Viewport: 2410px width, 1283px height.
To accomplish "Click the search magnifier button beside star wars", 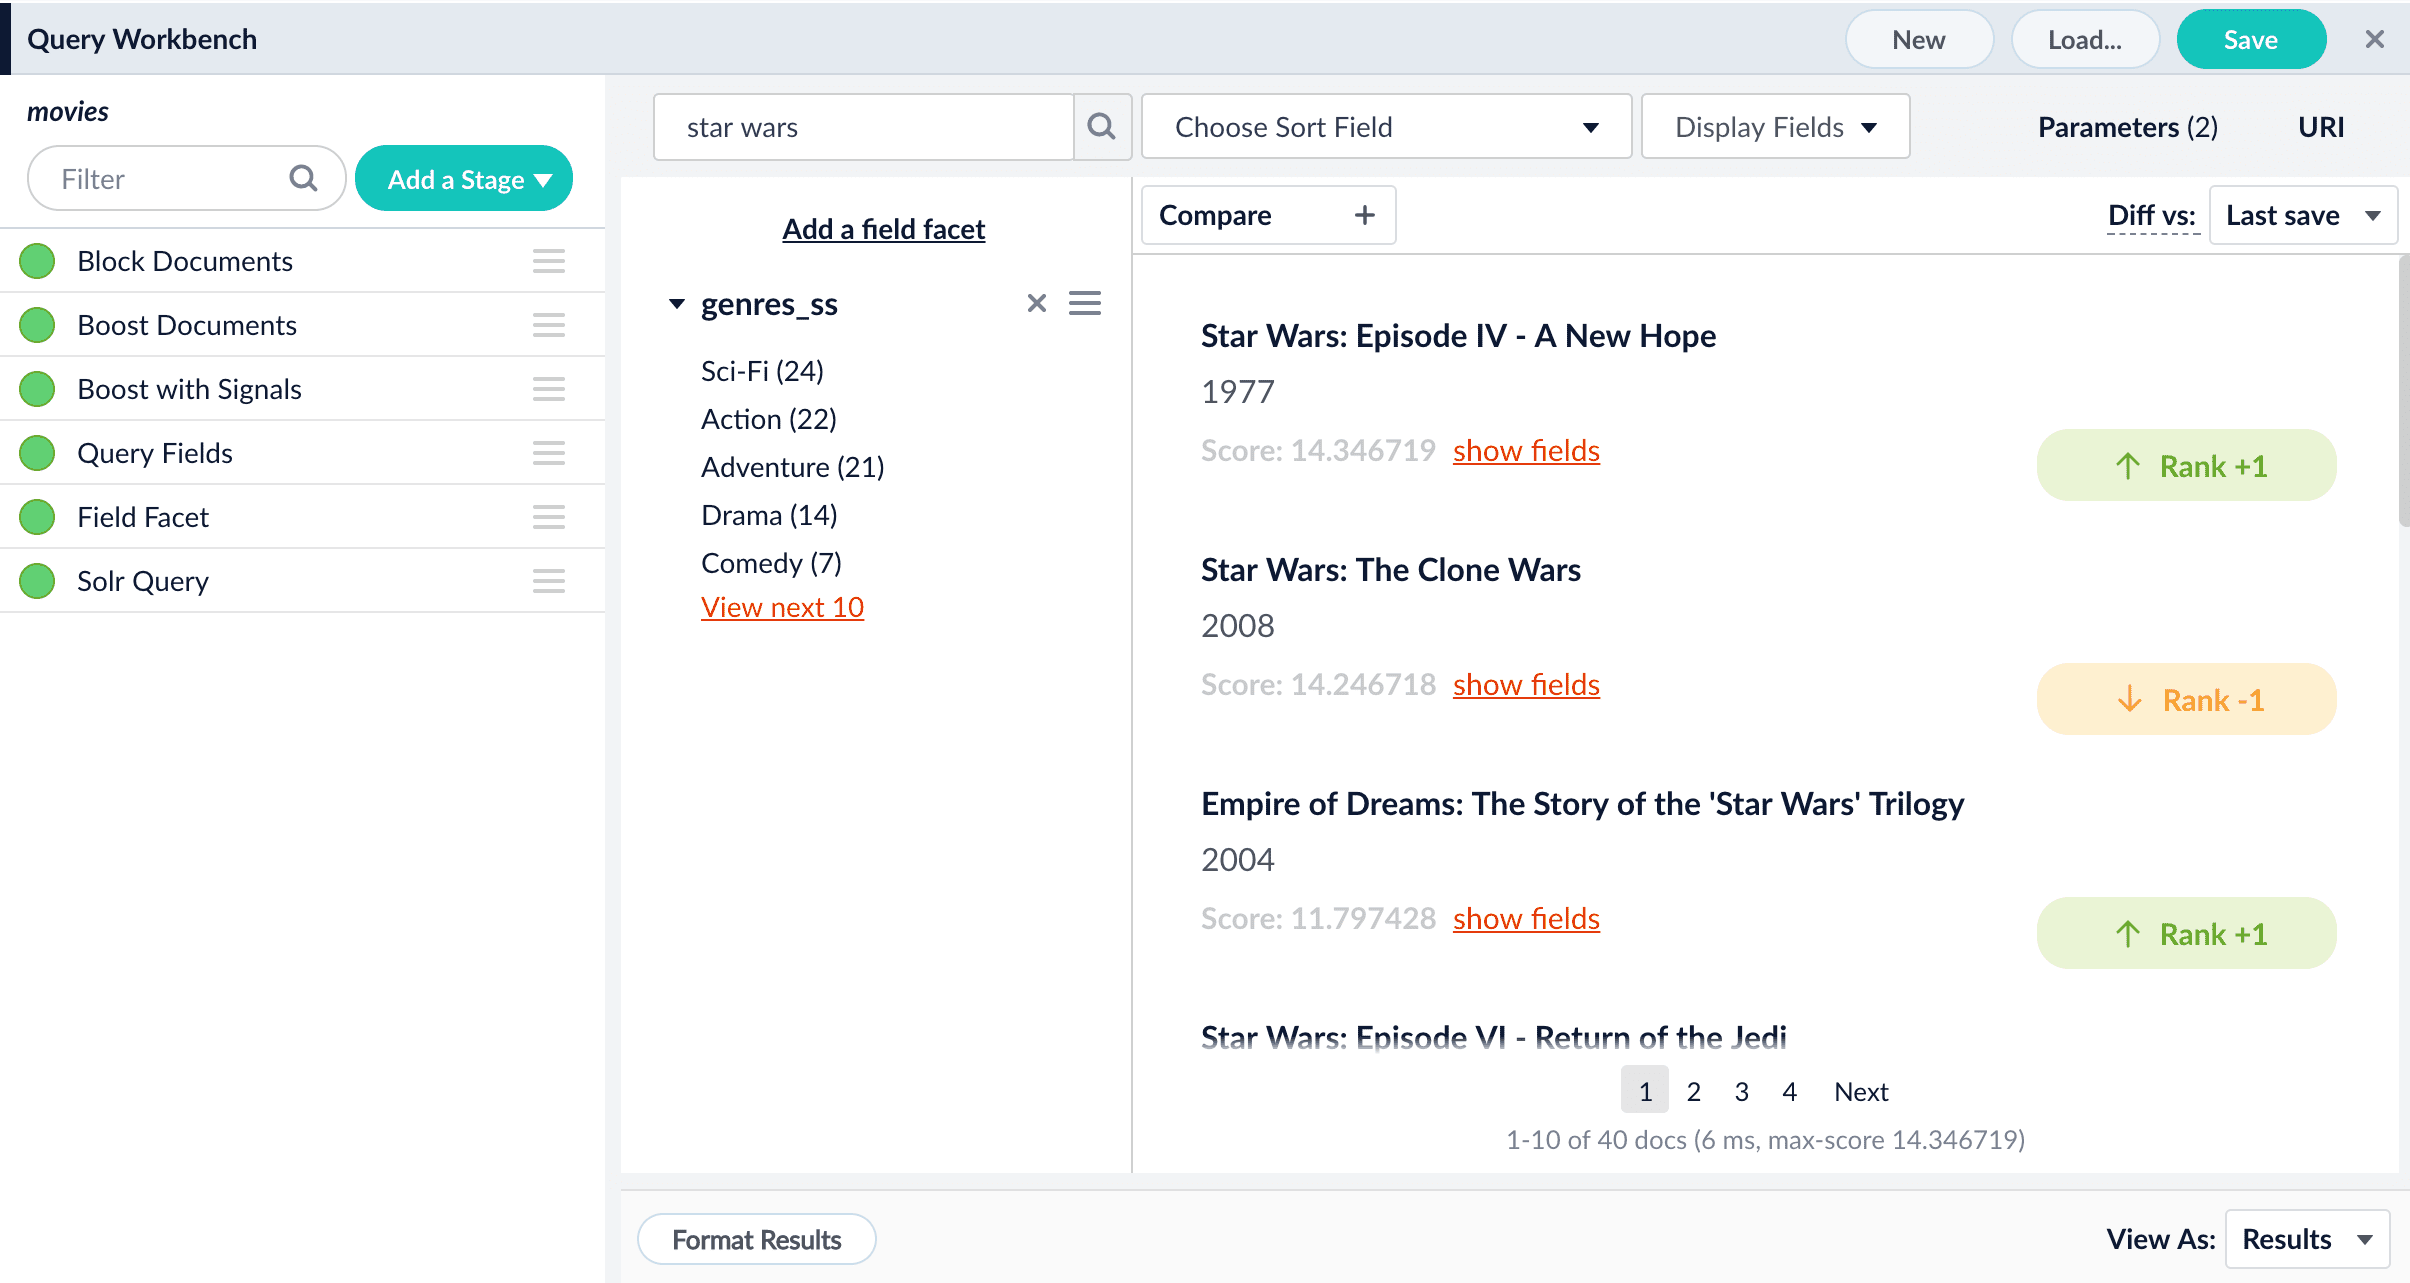I will (1101, 127).
